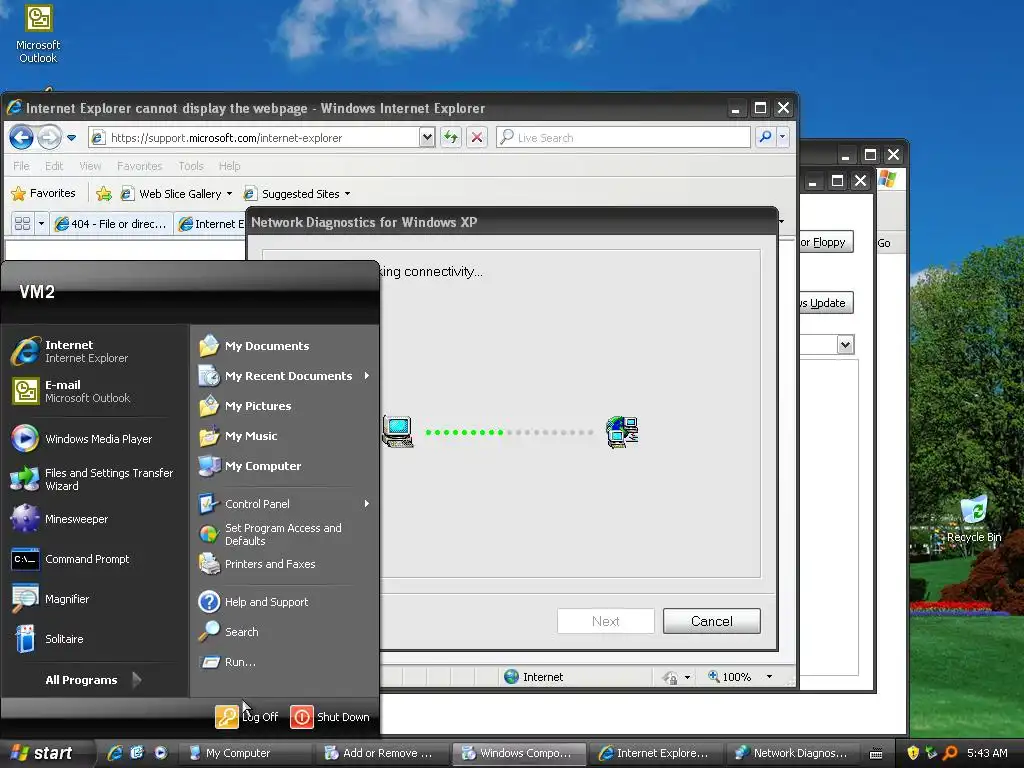The width and height of the screenshot is (1024, 768).
Task: Click Cancel in Network Diagnostics
Action: click(x=712, y=621)
